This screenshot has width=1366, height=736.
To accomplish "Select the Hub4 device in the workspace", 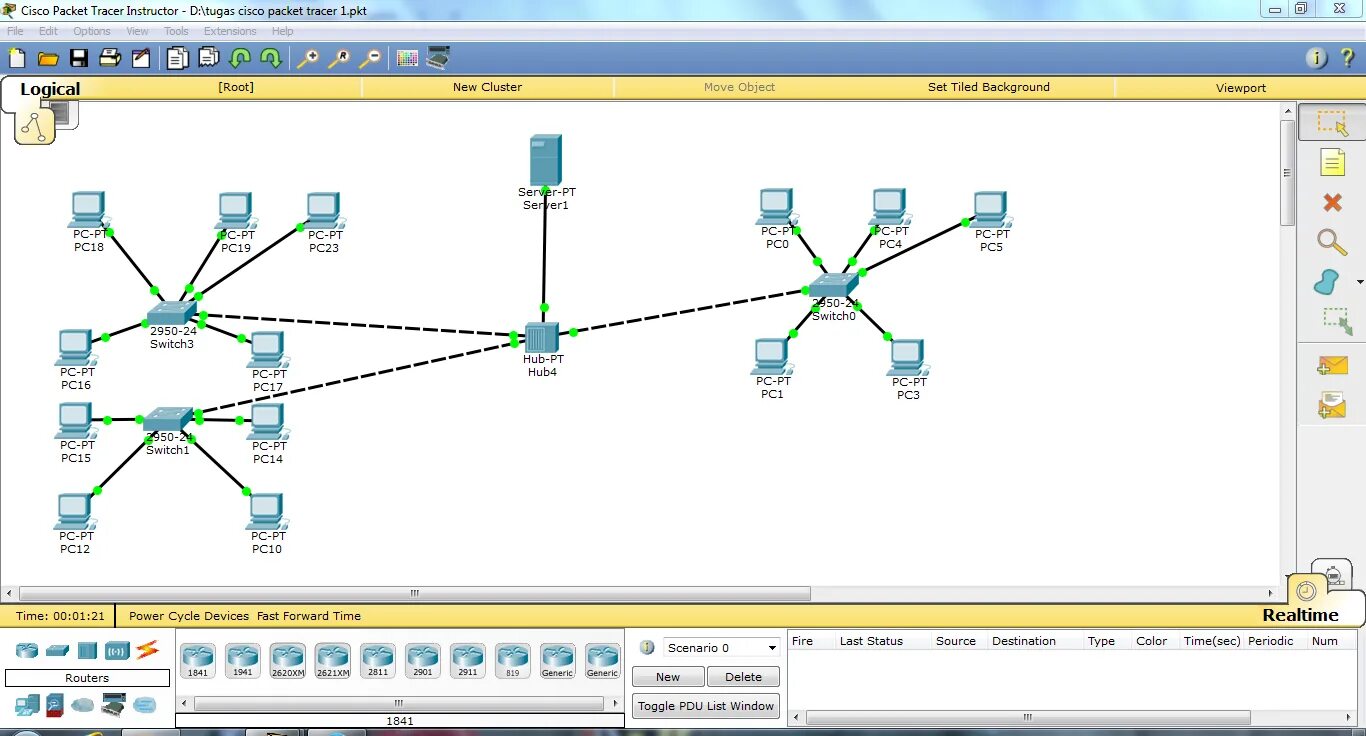I will [541, 338].
